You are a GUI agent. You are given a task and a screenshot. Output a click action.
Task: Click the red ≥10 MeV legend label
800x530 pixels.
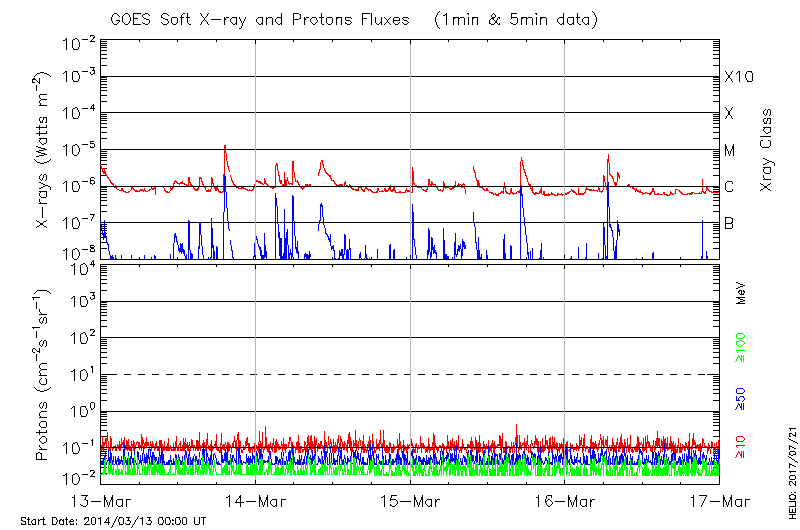(x=741, y=447)
